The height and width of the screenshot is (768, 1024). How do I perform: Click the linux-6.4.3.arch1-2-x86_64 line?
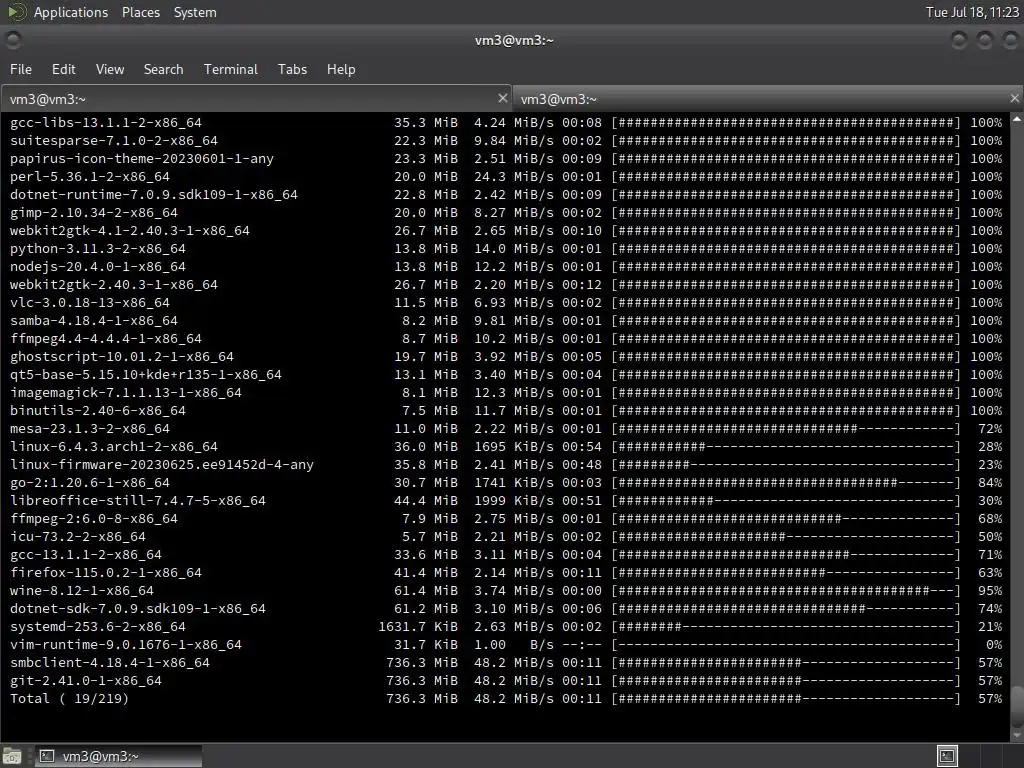point(505,446)
